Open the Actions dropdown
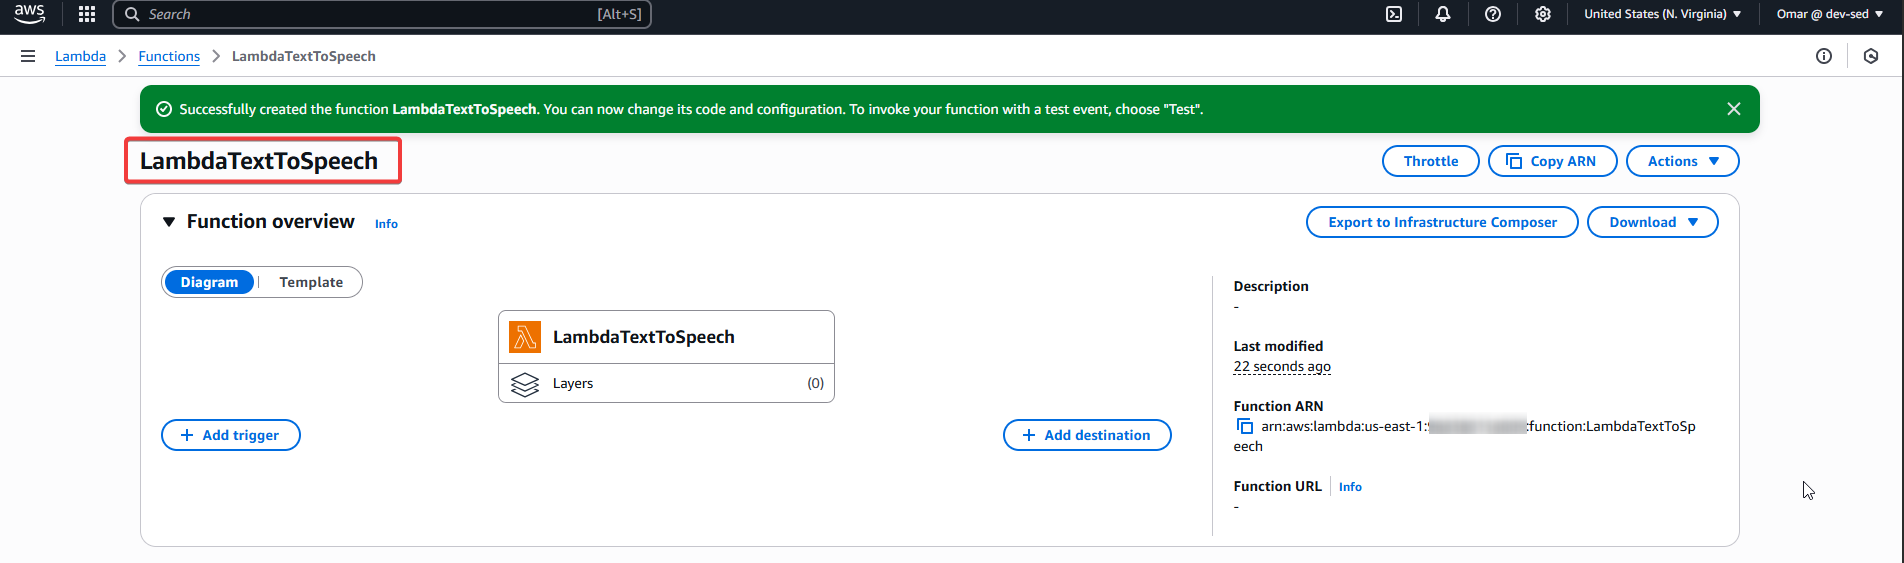This screenshot has height=563, width=1904. 1683,161
